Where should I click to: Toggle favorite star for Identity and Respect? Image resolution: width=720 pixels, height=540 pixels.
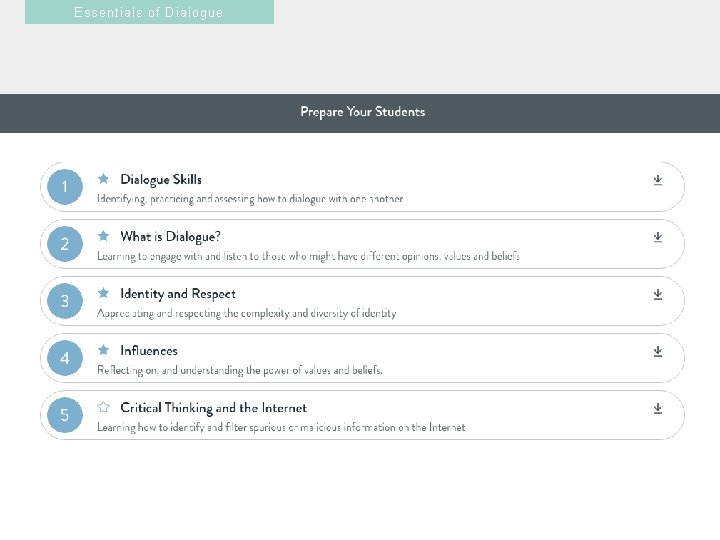pos(103,292)
